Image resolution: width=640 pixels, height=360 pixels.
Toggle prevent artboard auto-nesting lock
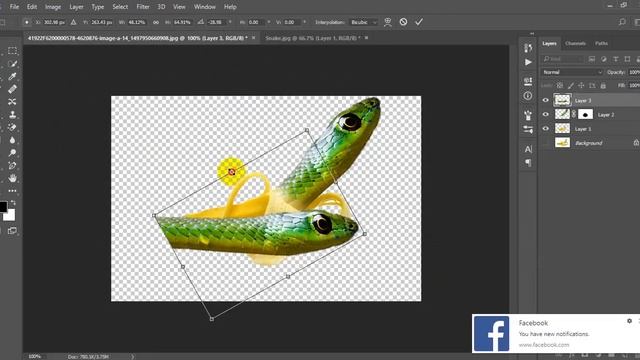pos(592,85)
